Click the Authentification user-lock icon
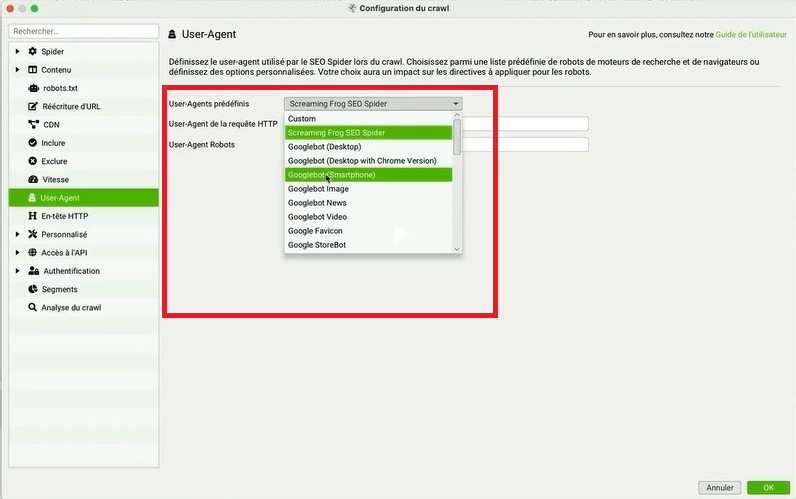 point(34,271)
